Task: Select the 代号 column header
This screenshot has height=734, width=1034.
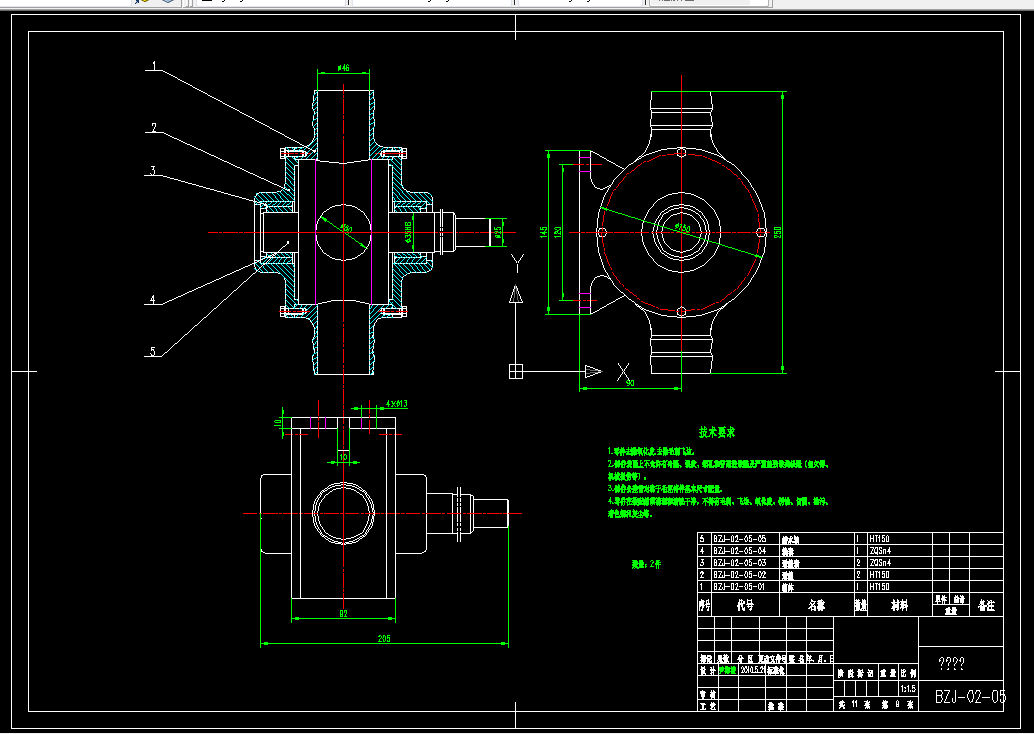Action: (x=745, y=605)
